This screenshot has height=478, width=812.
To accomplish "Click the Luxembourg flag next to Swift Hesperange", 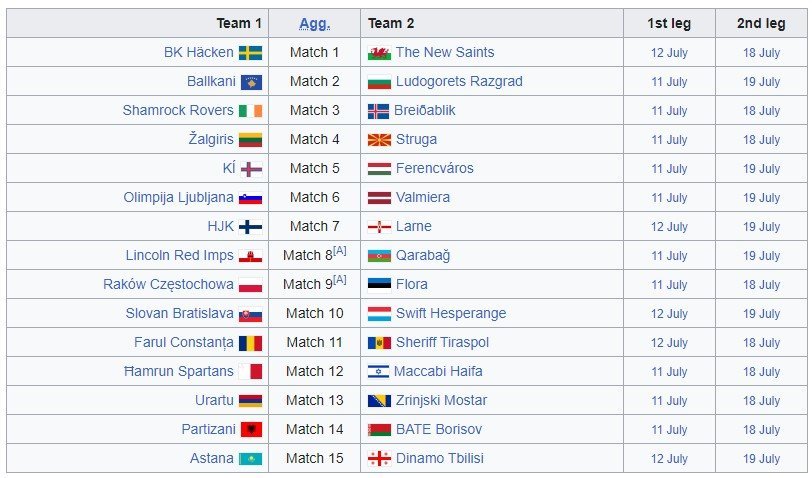I will click(x=379, y=314).
